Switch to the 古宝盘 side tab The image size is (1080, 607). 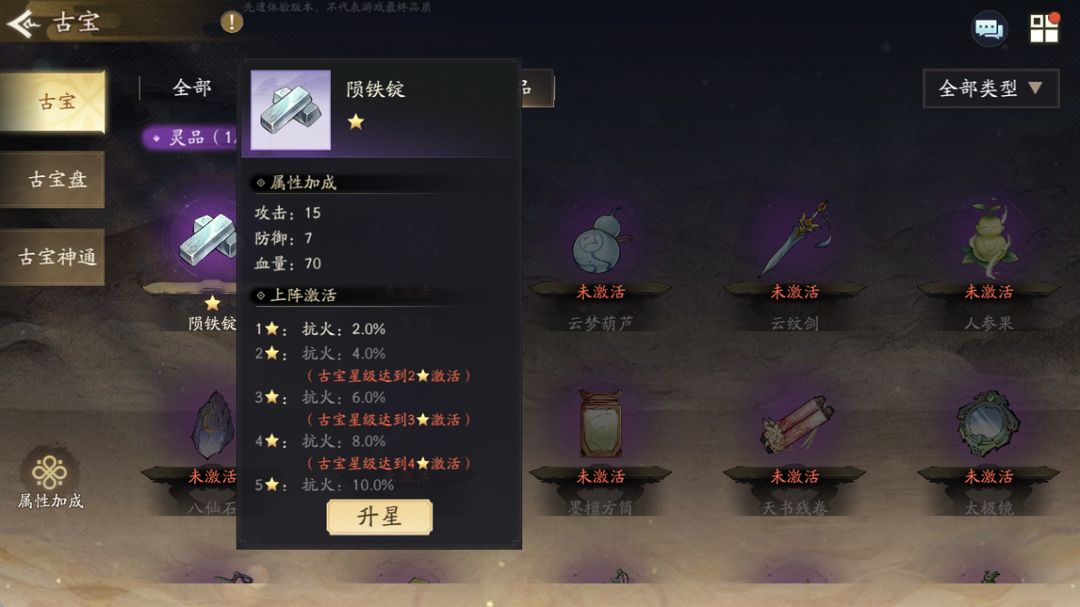53,180
